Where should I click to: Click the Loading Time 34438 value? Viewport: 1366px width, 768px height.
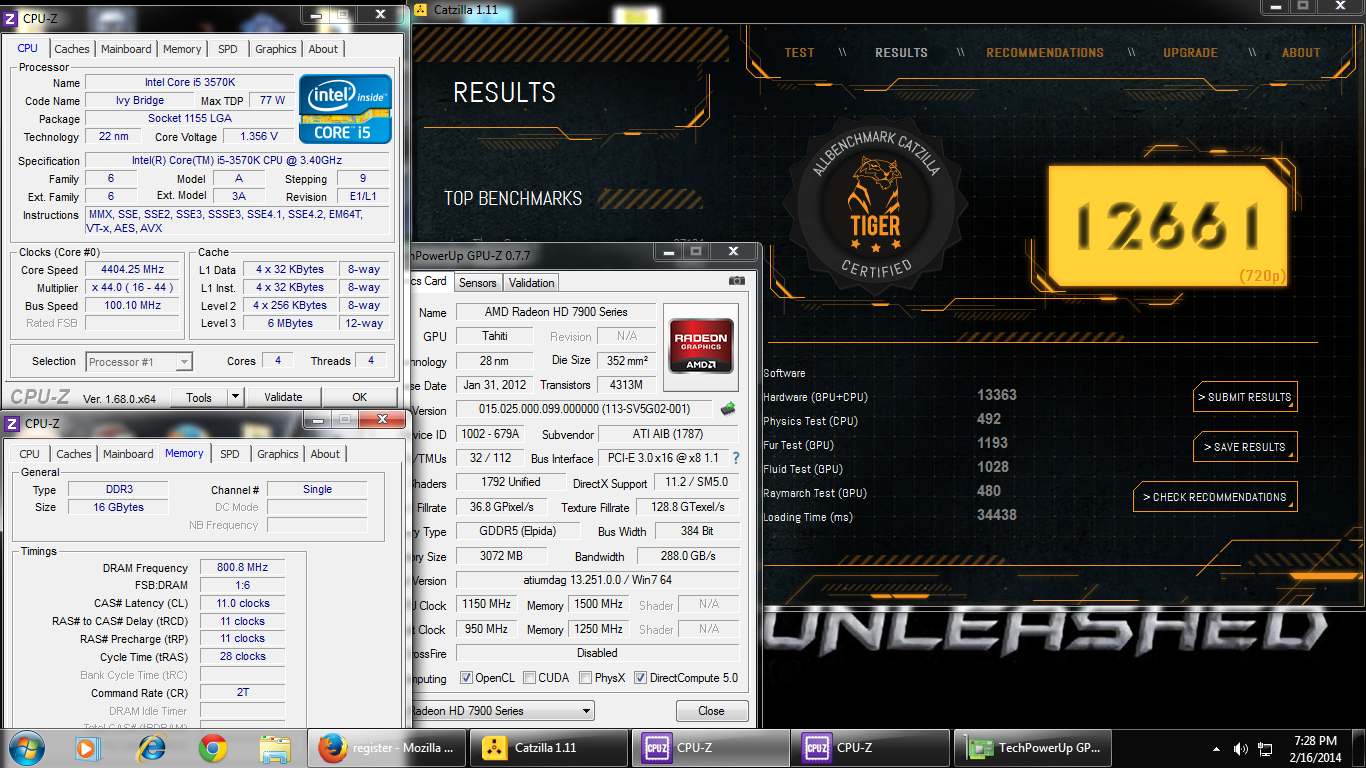pyautogui.click(x=996, y=516)
